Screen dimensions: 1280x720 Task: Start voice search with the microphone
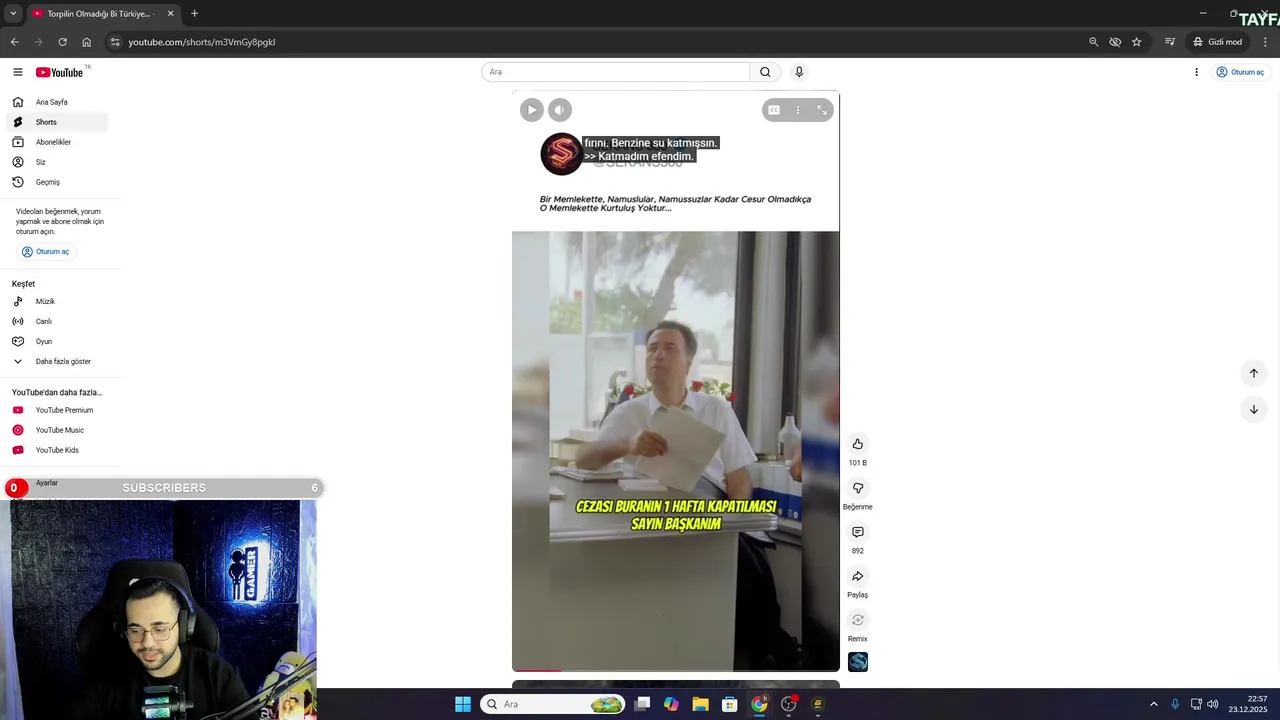coord(799,72)
